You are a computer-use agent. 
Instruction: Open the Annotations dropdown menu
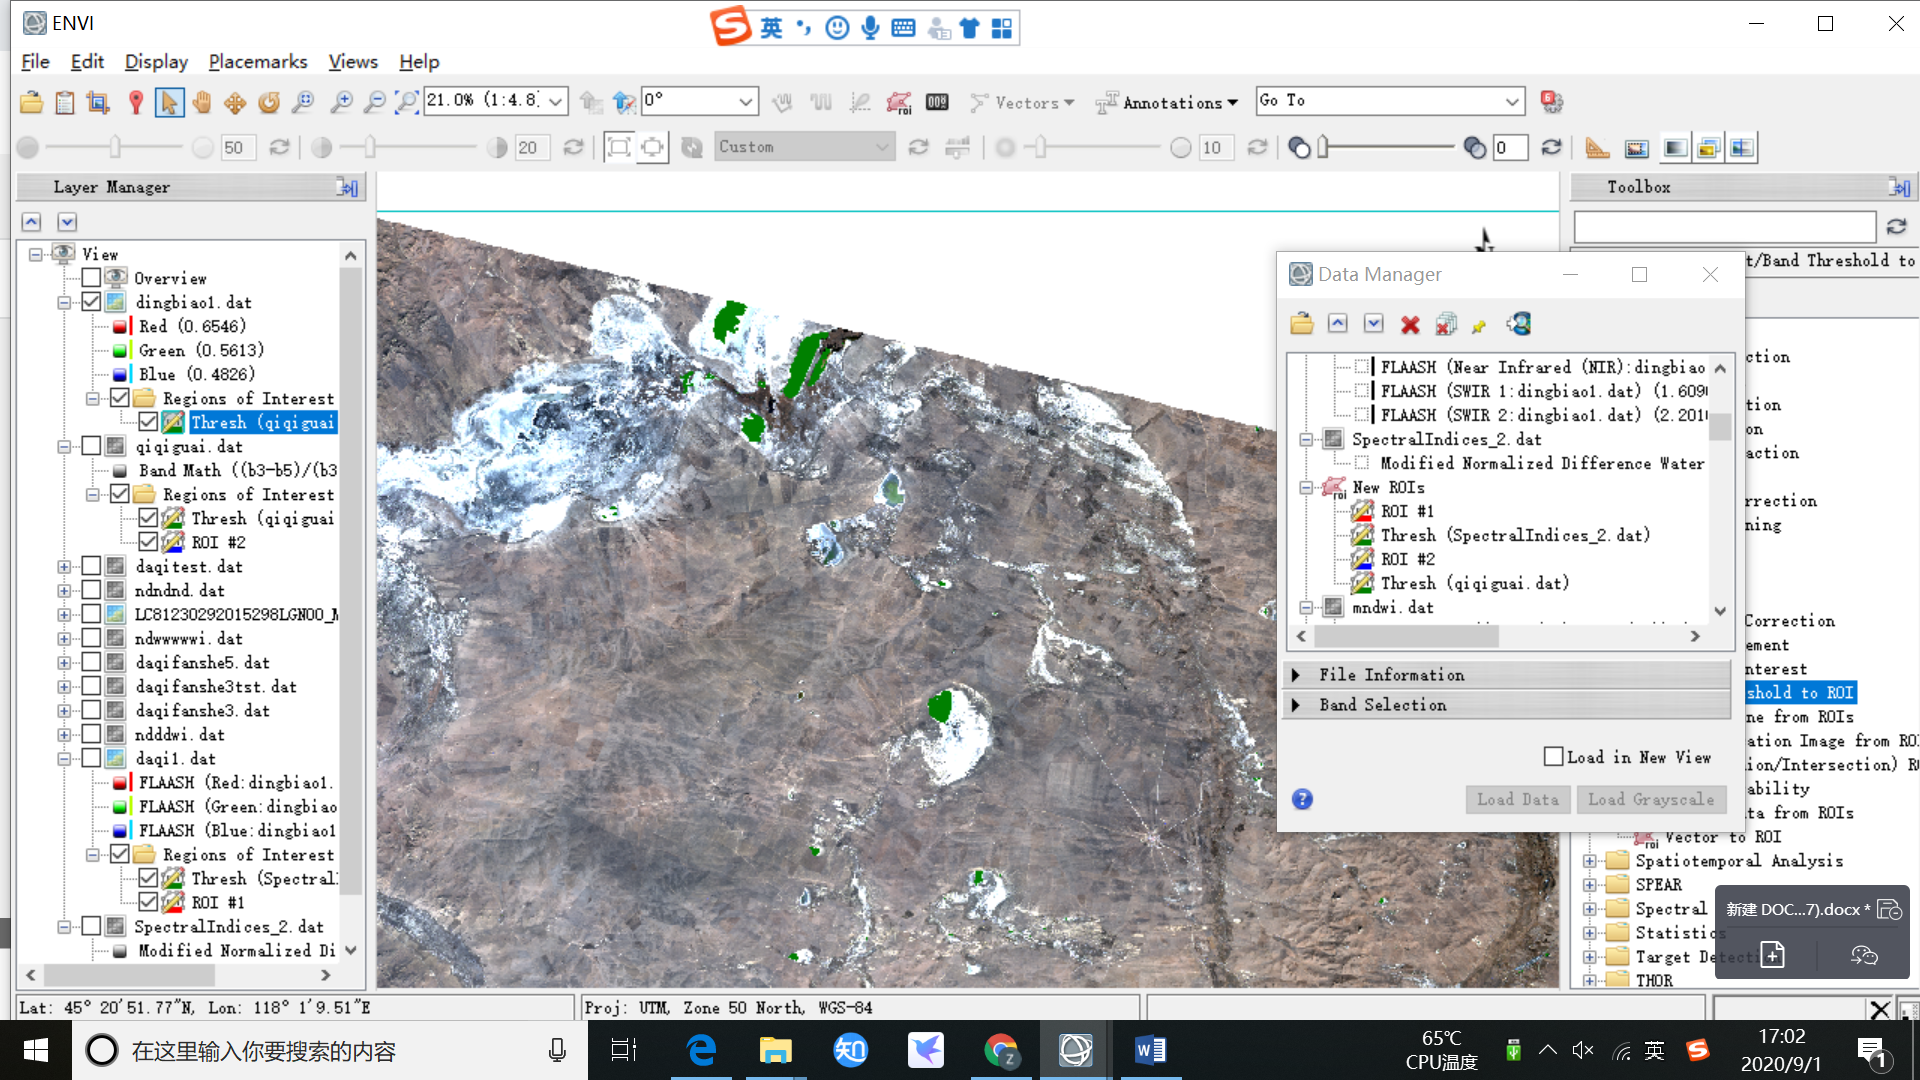1167,102
